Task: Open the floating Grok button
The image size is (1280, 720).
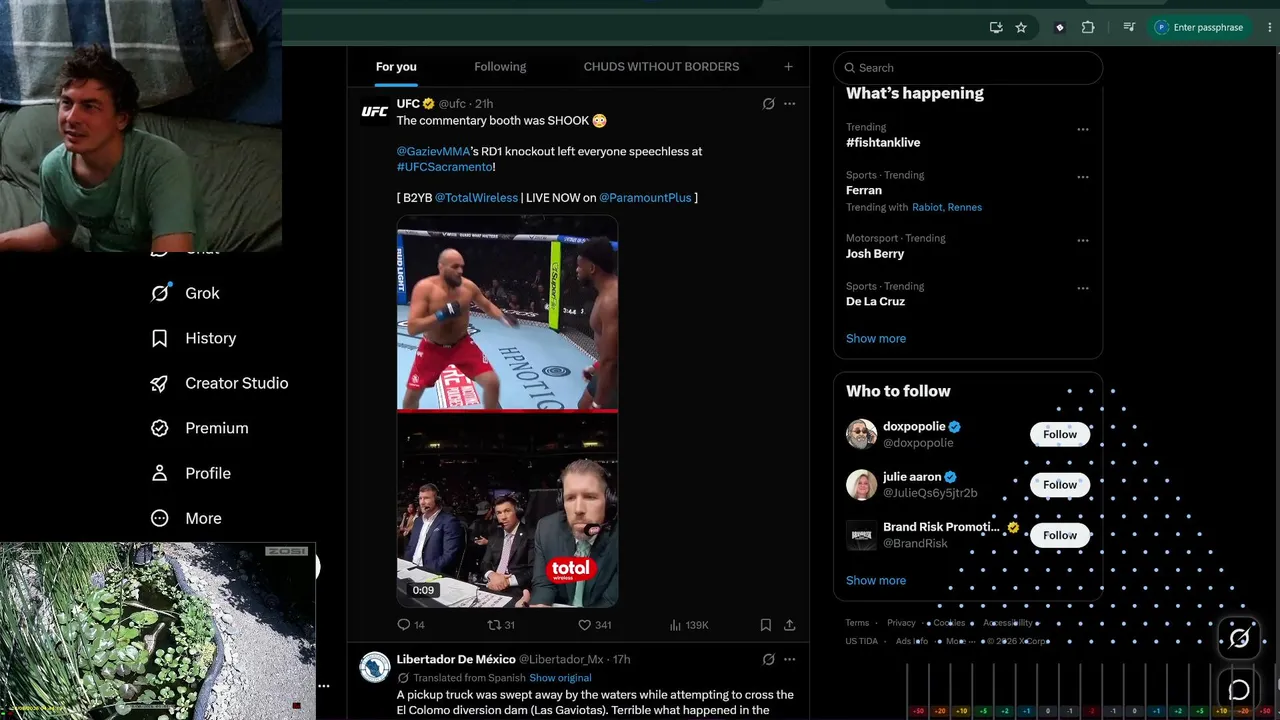Action: coord(1239,638)
